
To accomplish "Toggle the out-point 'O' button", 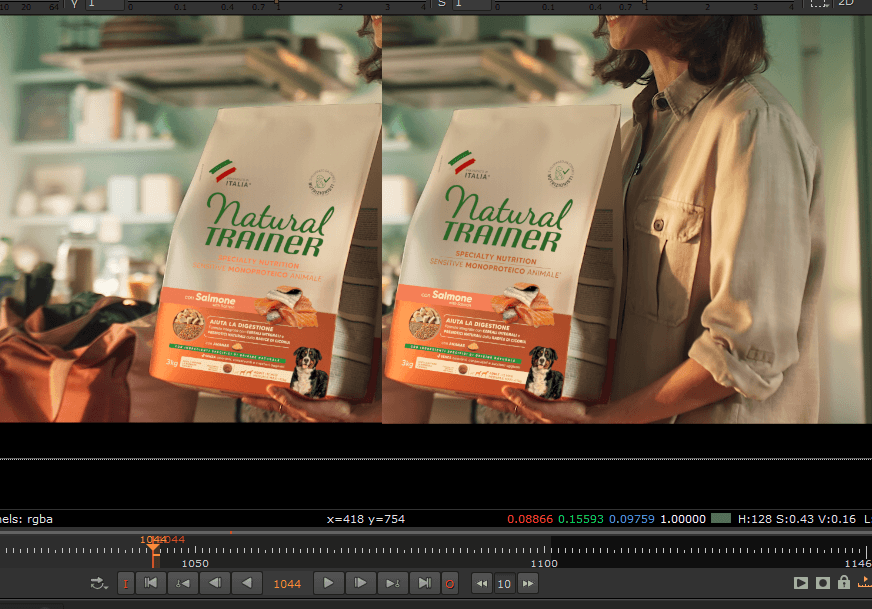I will click(x=450, y=583).
